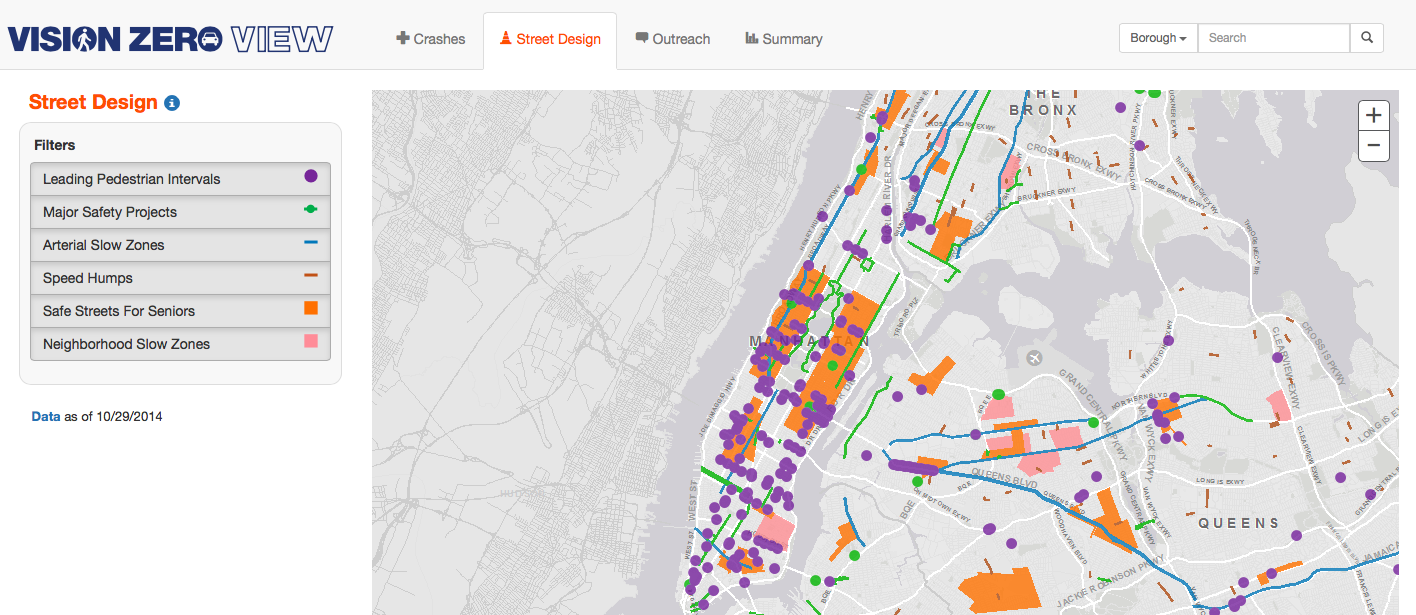Open the Data link
Screen dimensions: 1416x615
pyautogui.click(x=46, y=416)
